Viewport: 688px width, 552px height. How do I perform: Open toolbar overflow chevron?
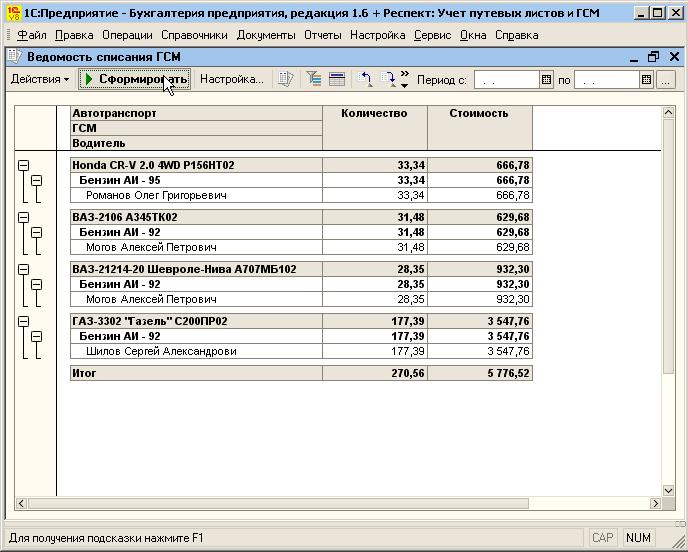point(405,79)
